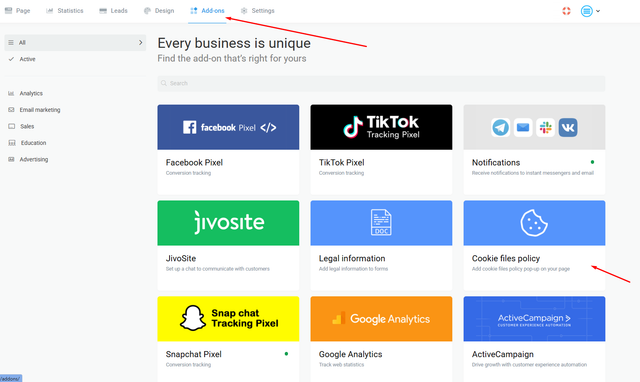The width and height of the screenshot is (640, 382).
Task: Click the Slack icon on Notifications card
Action: [x=545, y=127]
